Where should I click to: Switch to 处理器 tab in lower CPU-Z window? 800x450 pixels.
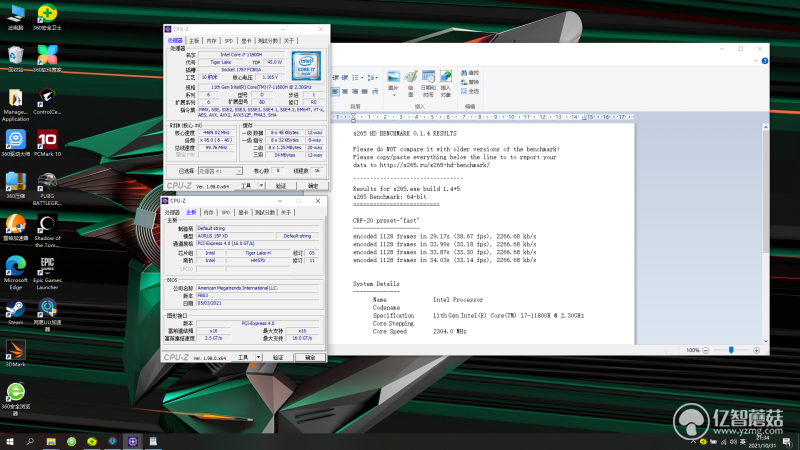tap(172, 212)
